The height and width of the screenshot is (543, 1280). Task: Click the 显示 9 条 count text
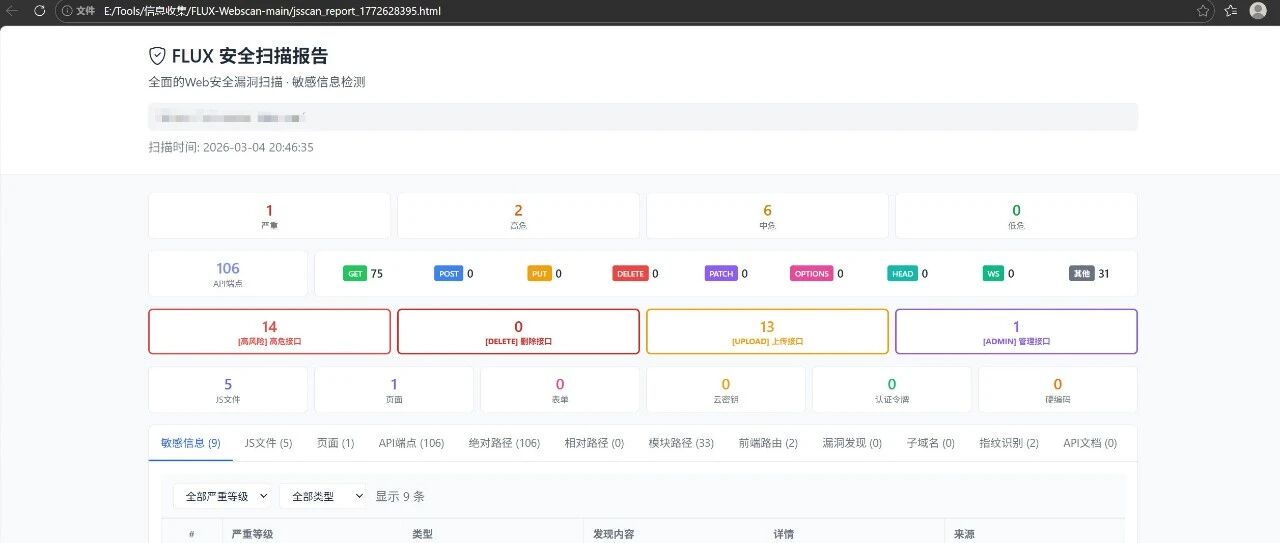pos(400,496)
